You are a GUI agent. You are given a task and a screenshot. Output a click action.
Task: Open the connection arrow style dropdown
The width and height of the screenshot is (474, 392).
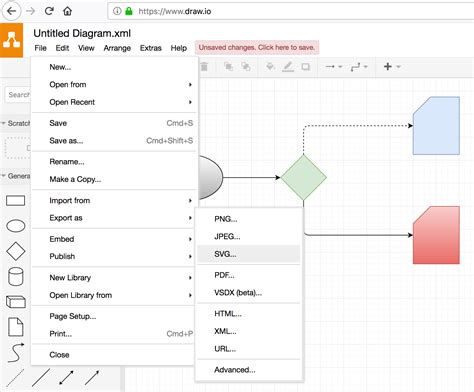click(x=334, y=67)
